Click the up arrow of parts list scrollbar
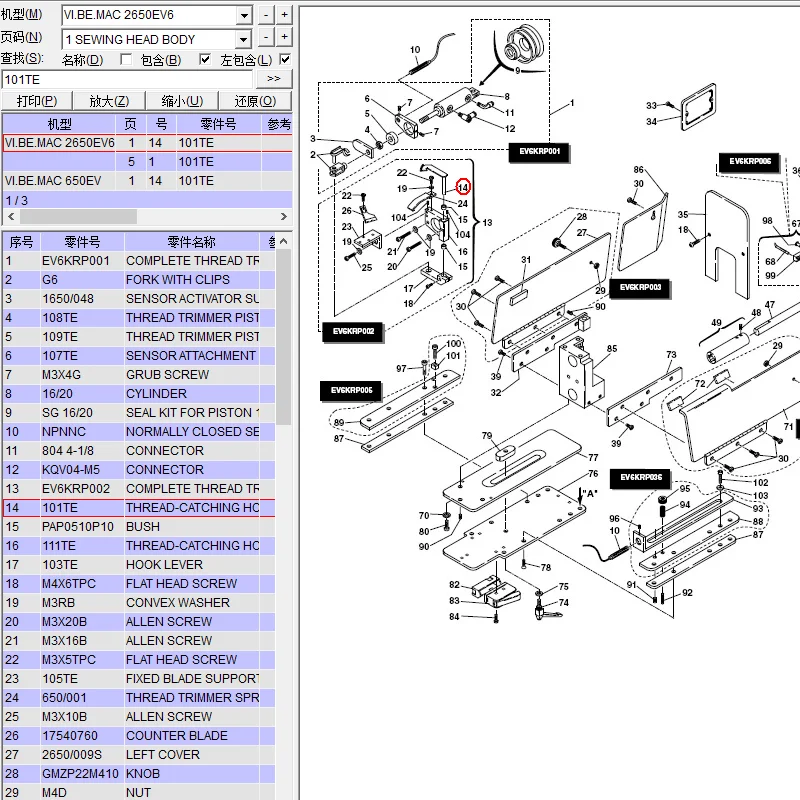The width and height of the screenshot is (800, 800). coord(284,241)
